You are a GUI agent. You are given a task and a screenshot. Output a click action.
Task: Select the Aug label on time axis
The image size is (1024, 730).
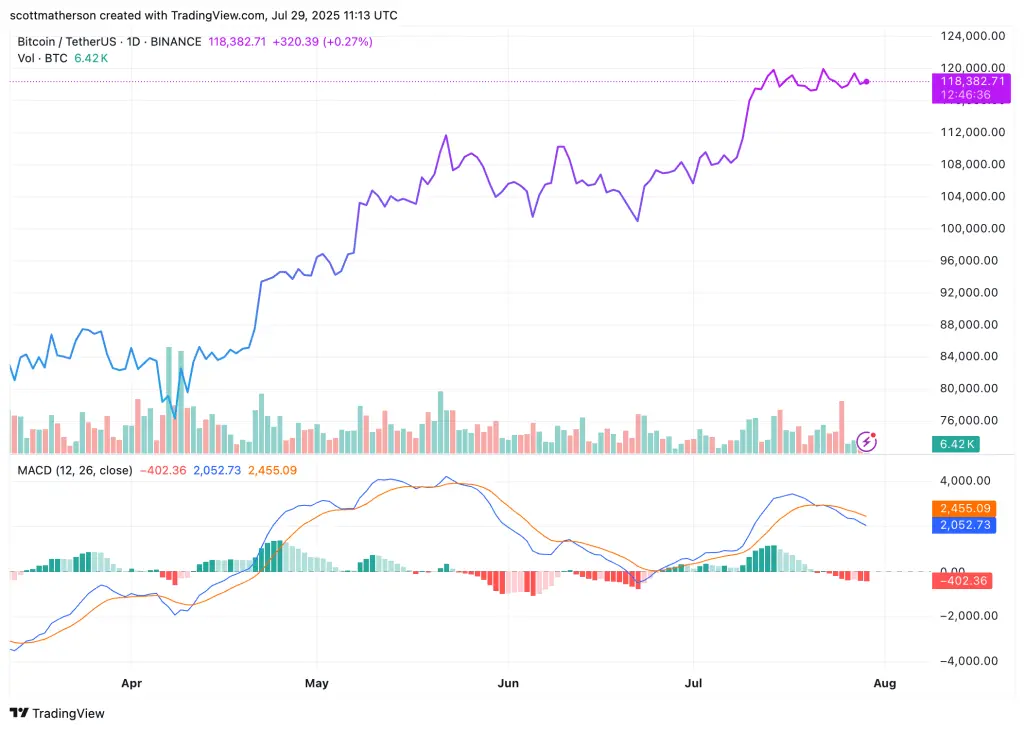pyautogui.click(x=885, y=683)
